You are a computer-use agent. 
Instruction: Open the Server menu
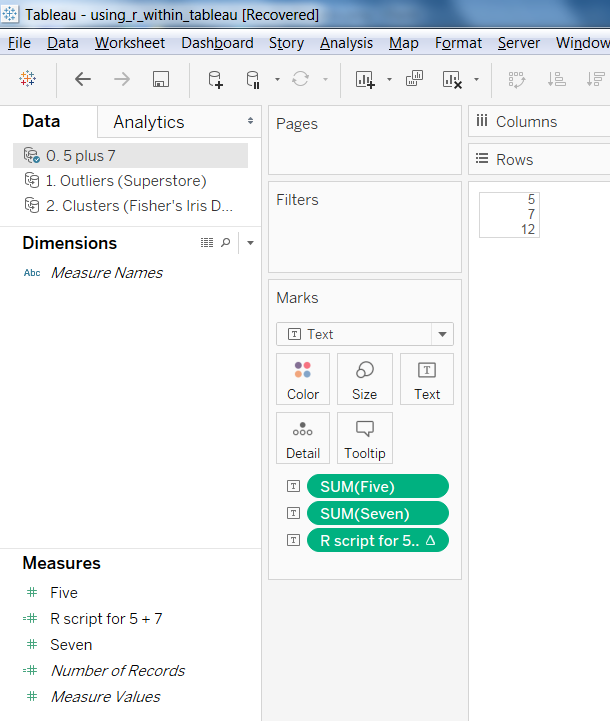519,43
